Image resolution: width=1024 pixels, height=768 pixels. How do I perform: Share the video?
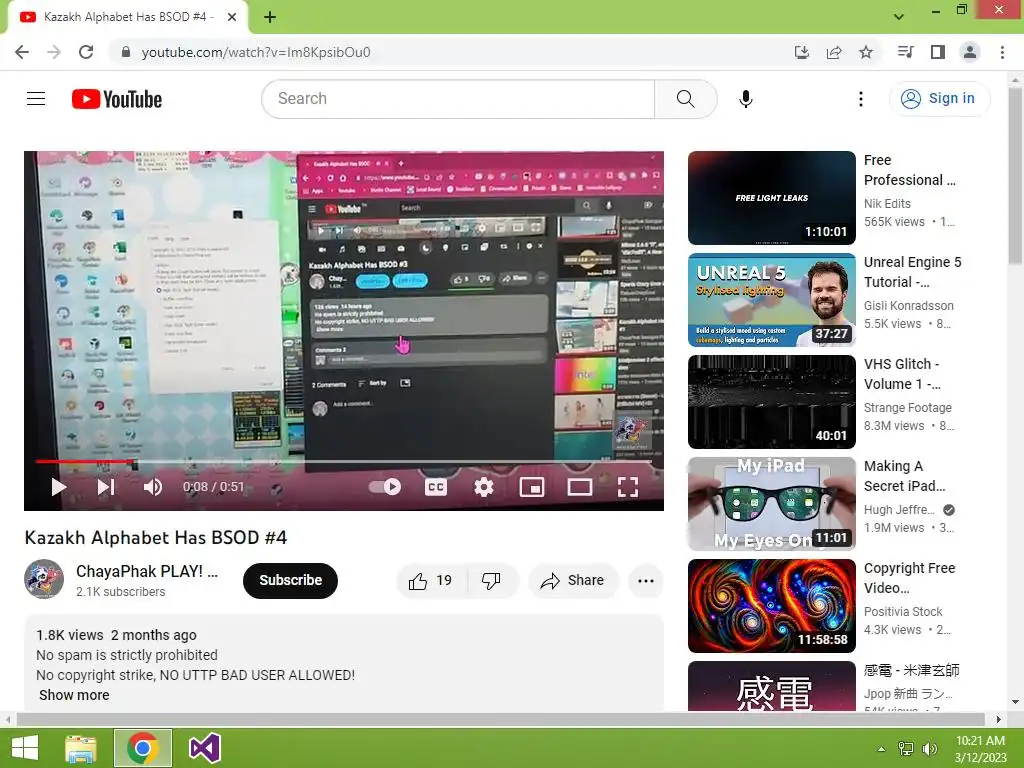point(573,581)
